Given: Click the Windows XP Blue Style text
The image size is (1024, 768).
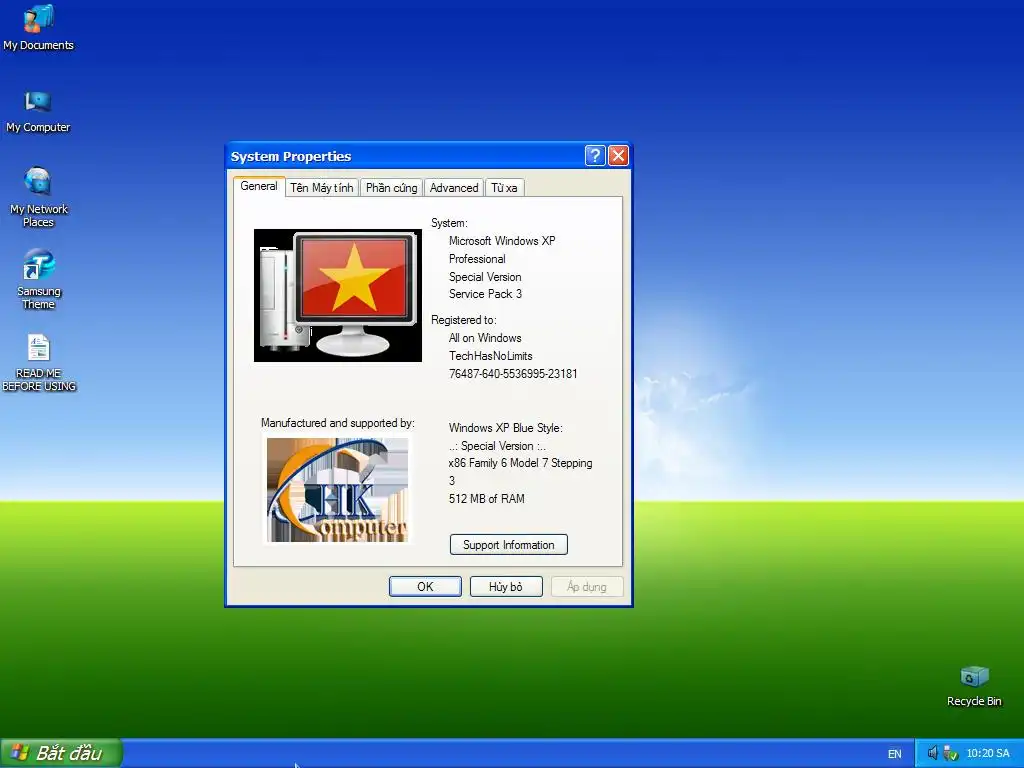Looking at the screenshot, I should click(x=505, y=428).
